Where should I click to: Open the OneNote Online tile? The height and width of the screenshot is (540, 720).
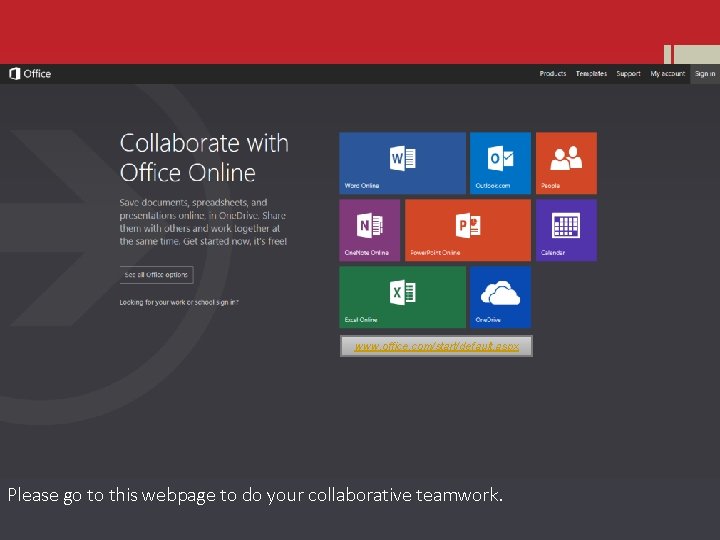point(370,230)
